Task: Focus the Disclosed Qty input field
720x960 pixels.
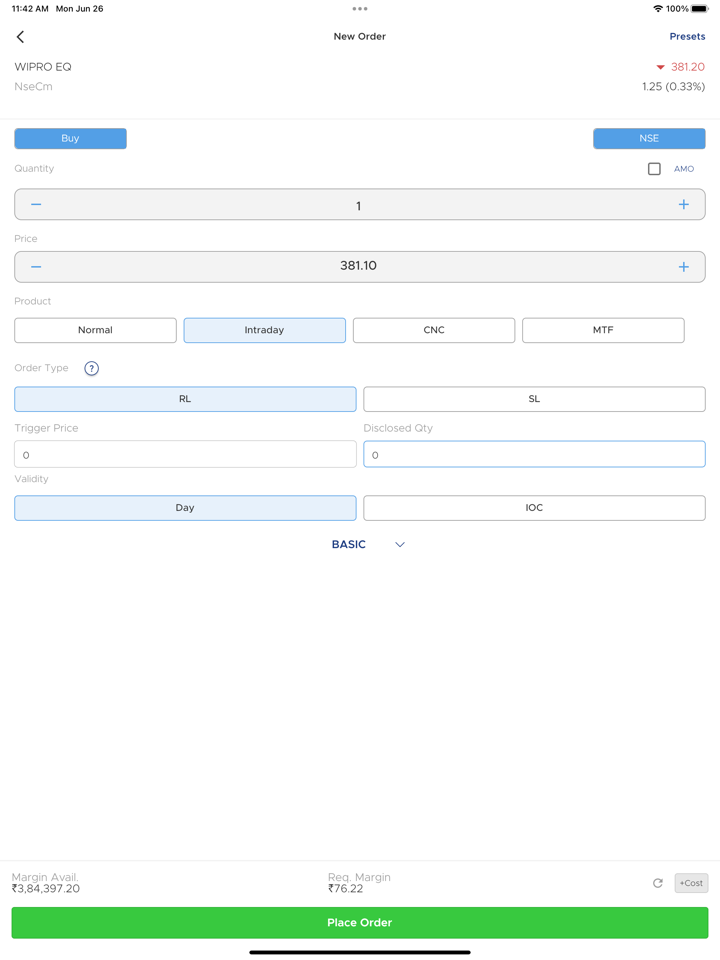Action: coord(534,455)
